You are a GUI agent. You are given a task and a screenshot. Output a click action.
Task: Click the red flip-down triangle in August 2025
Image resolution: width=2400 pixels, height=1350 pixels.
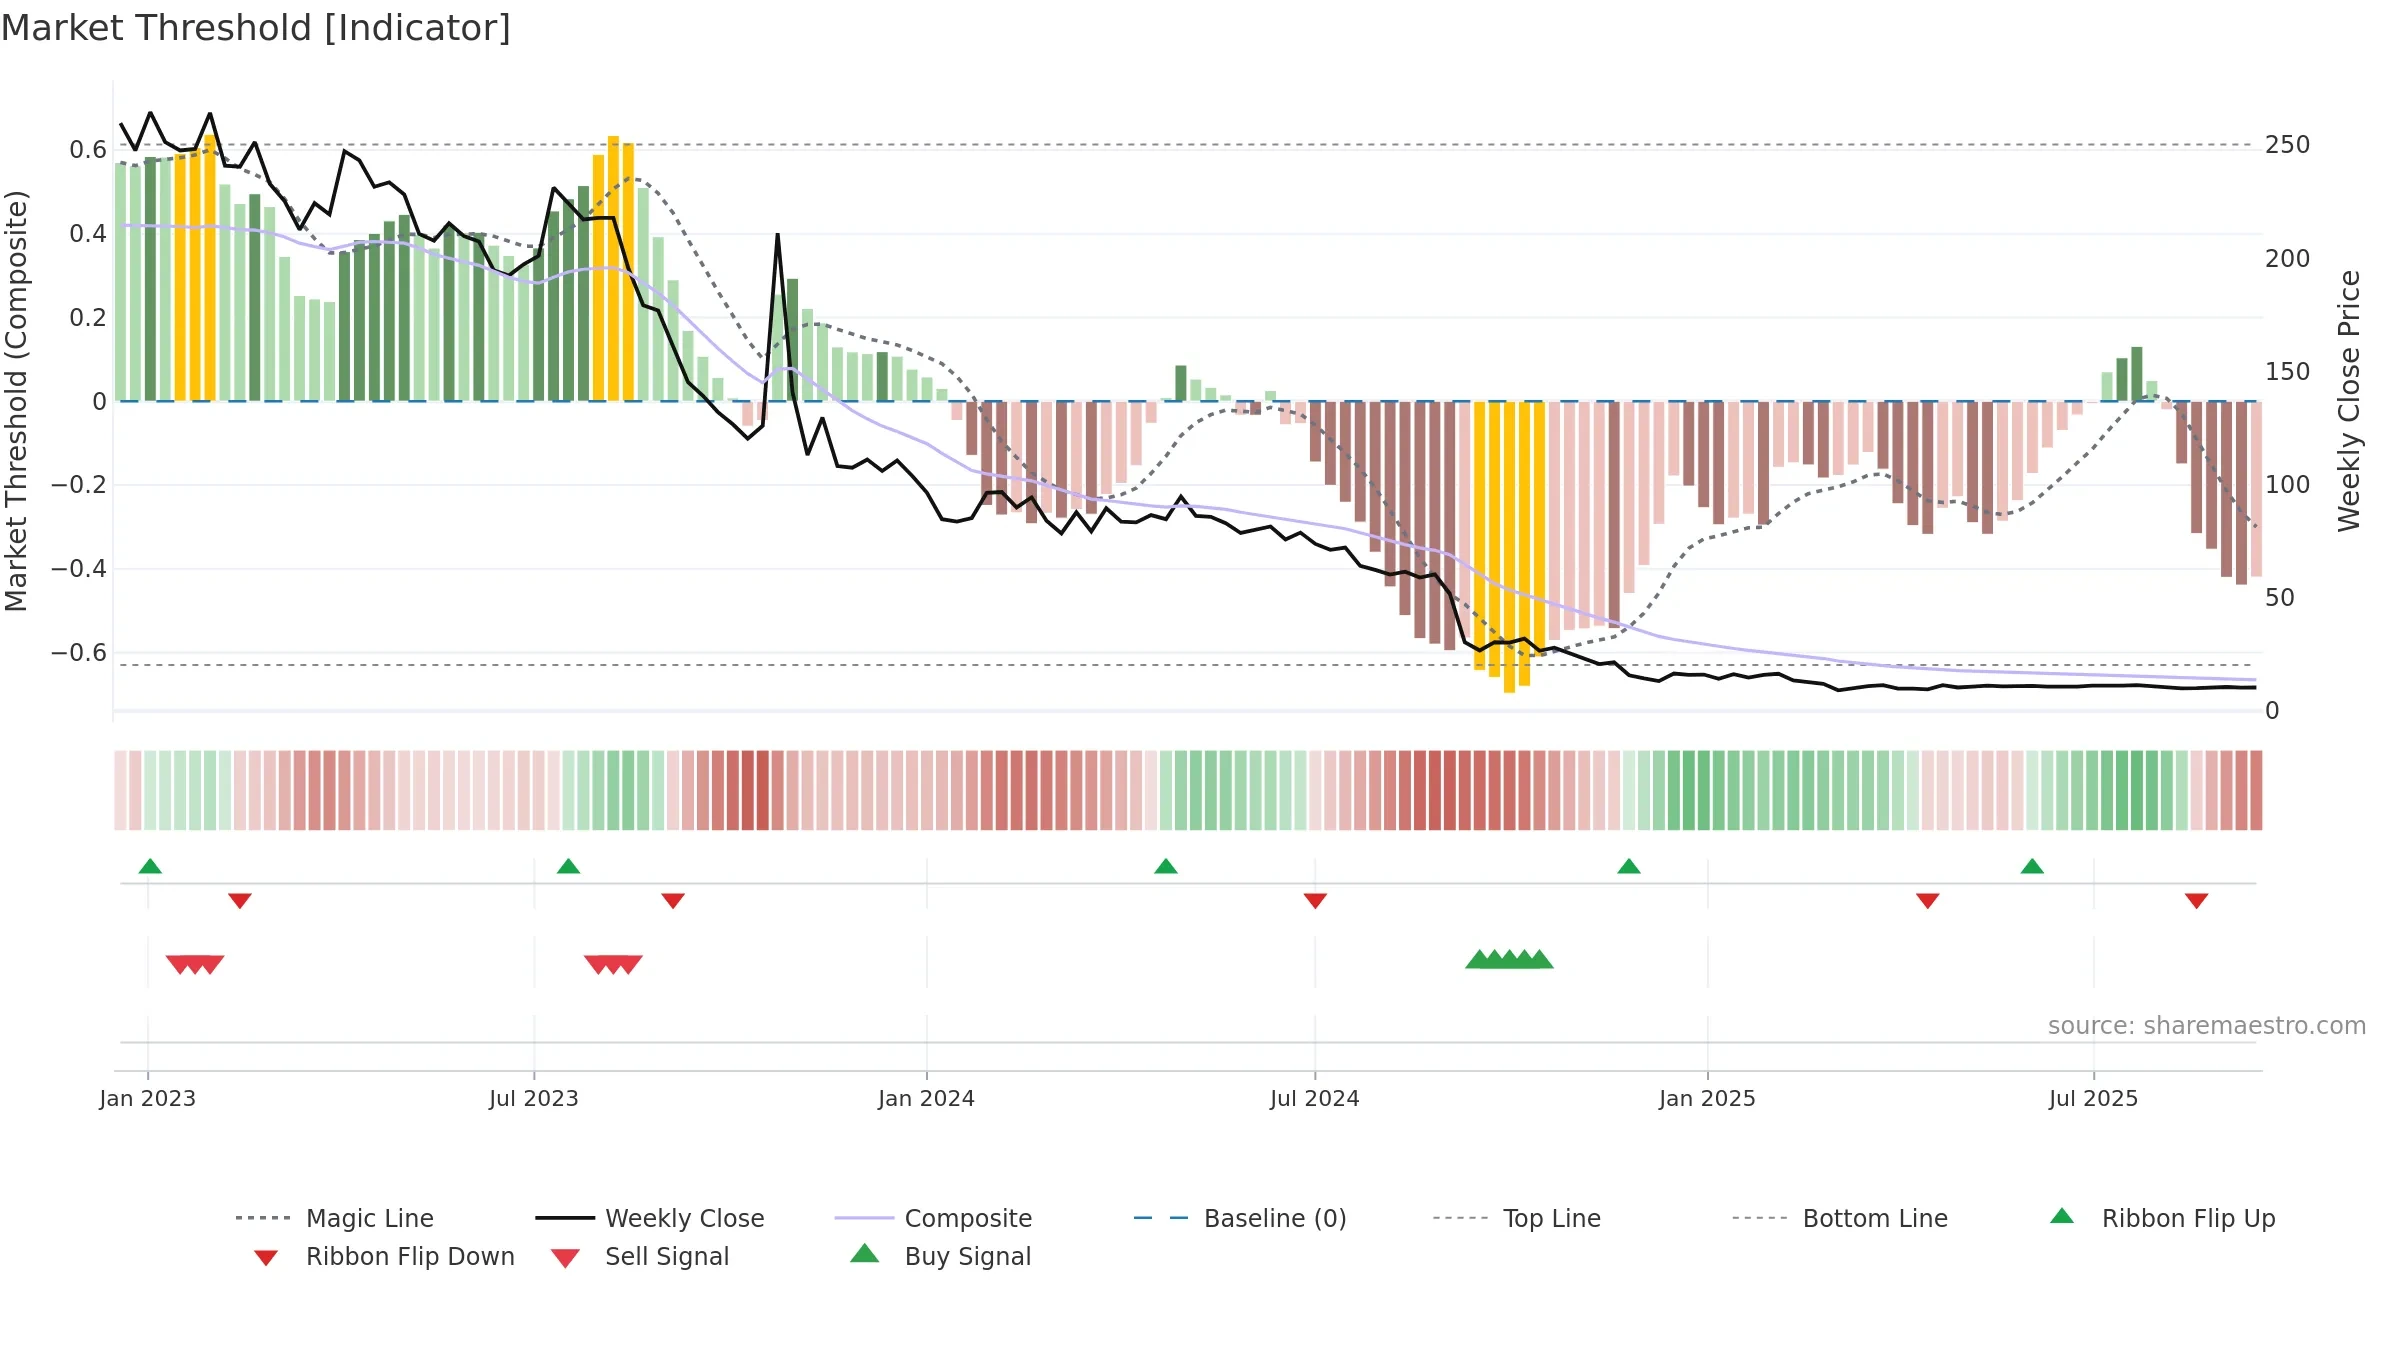(2197, 901)
